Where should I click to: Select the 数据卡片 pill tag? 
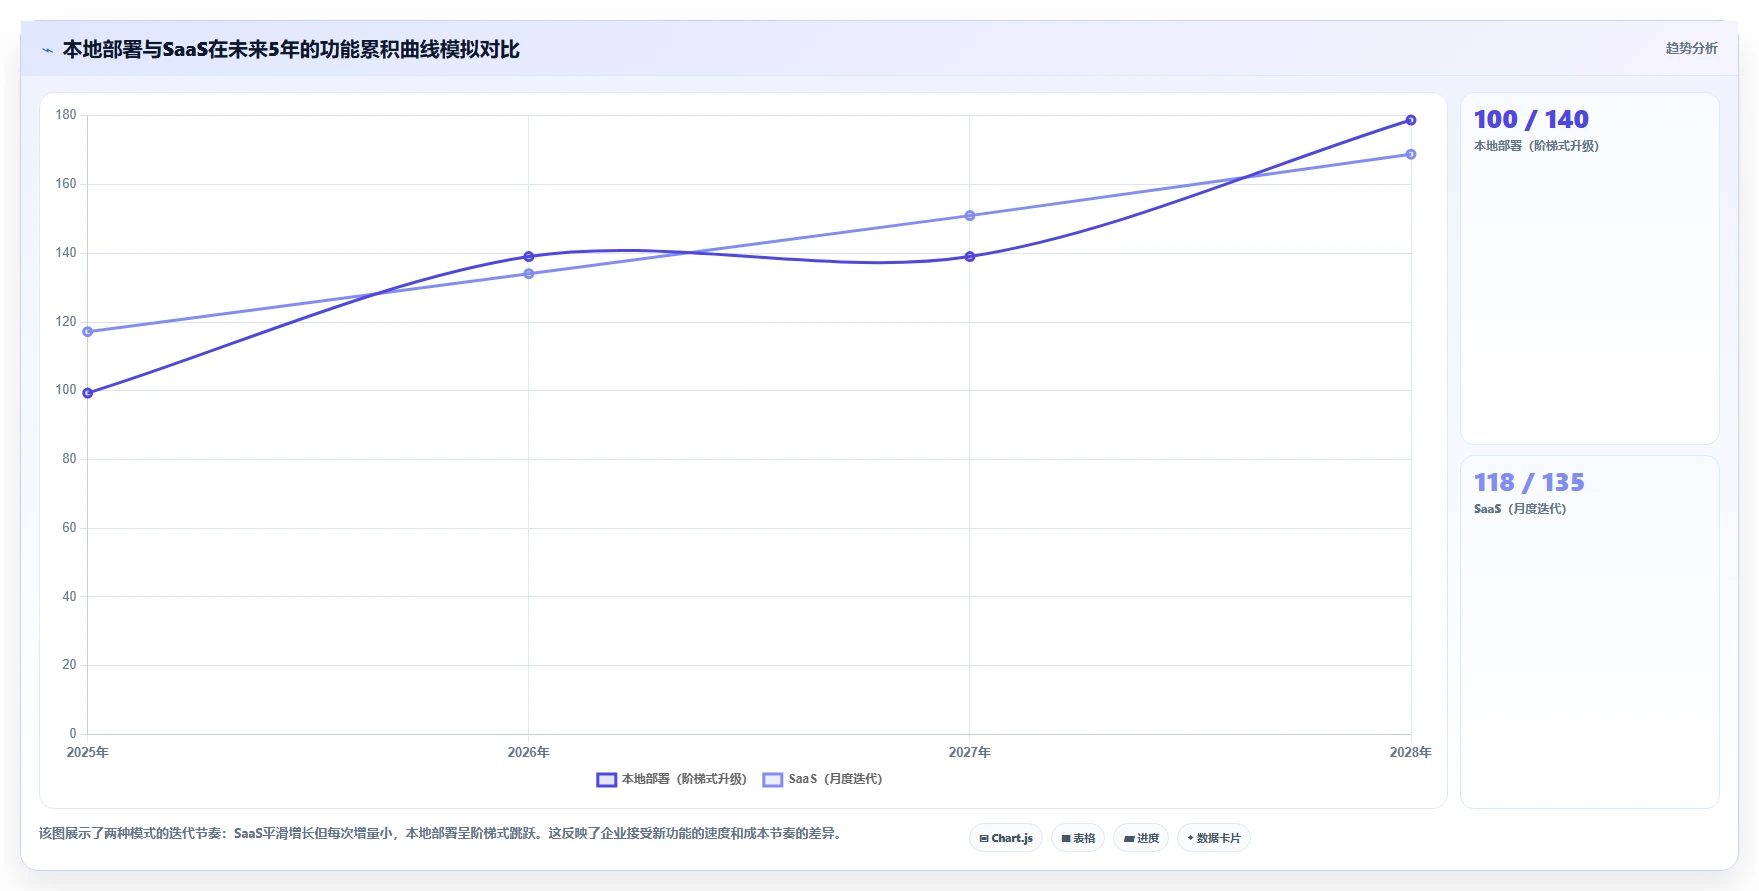[x=1214, y=838]
